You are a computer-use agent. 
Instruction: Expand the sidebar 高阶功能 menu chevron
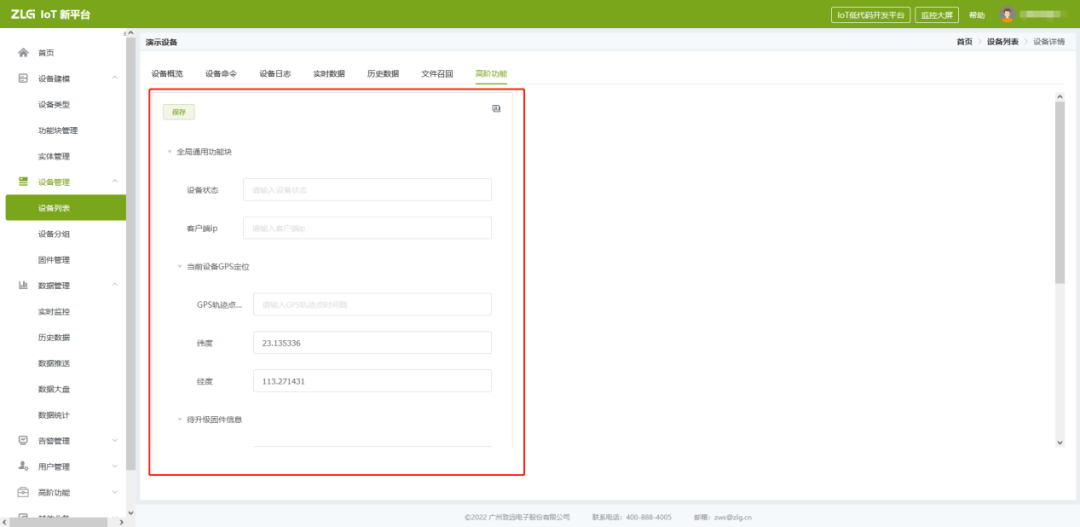114,493
